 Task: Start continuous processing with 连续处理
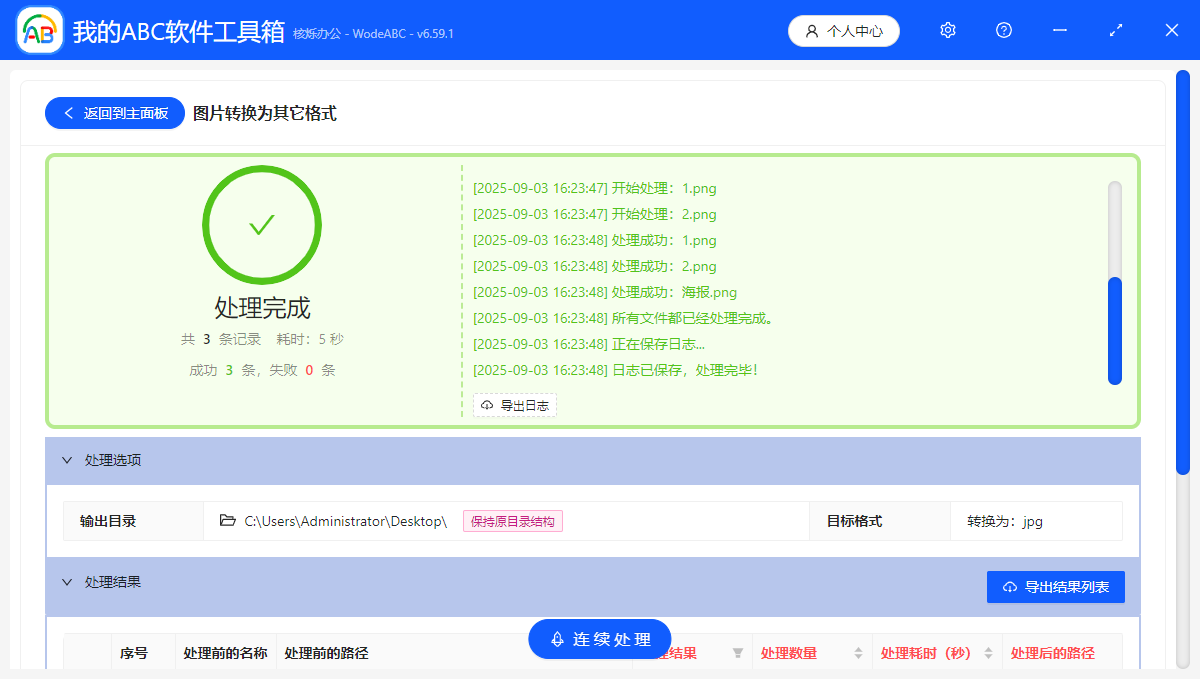click(x=600, y=639)
